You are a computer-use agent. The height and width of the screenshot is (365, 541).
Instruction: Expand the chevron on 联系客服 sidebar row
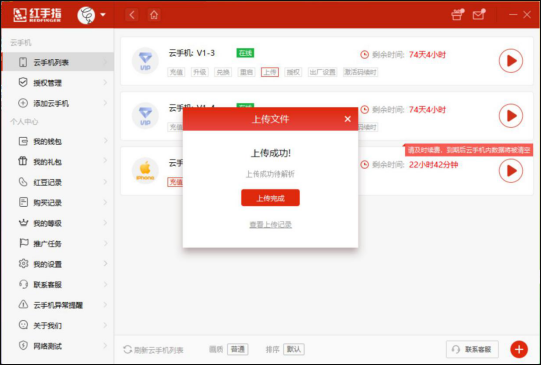click(x=105, y=284)
